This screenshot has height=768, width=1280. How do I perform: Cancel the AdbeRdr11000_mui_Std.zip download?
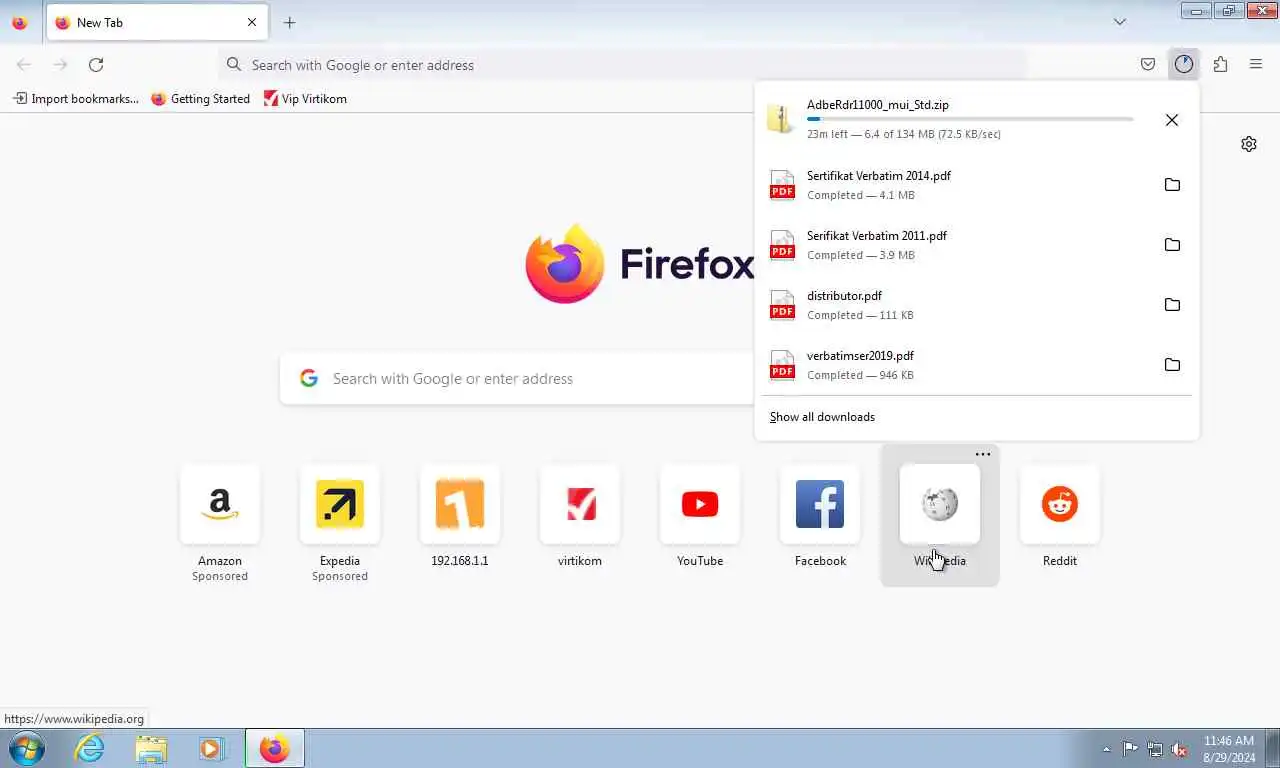point(1172,120)
